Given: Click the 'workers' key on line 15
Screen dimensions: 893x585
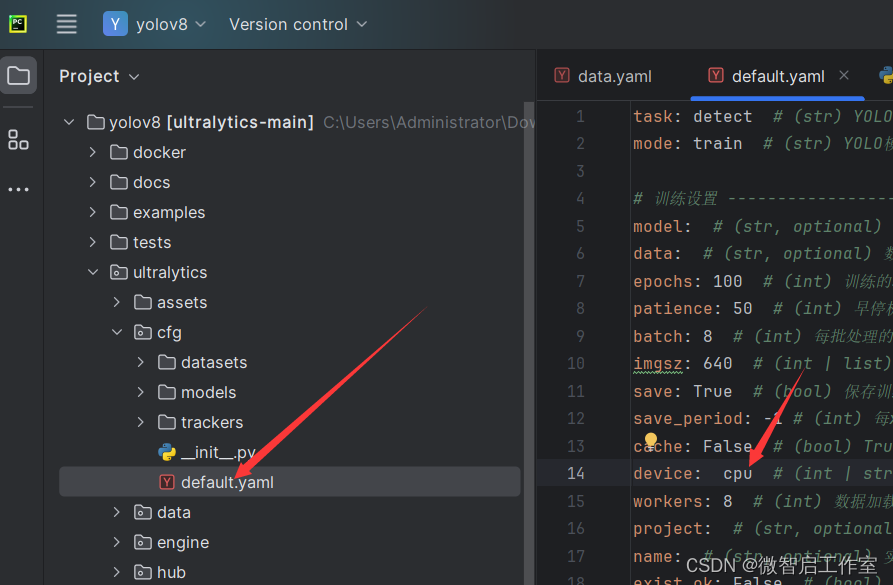Looking at the screenshot, I should (x=668, y=501).
